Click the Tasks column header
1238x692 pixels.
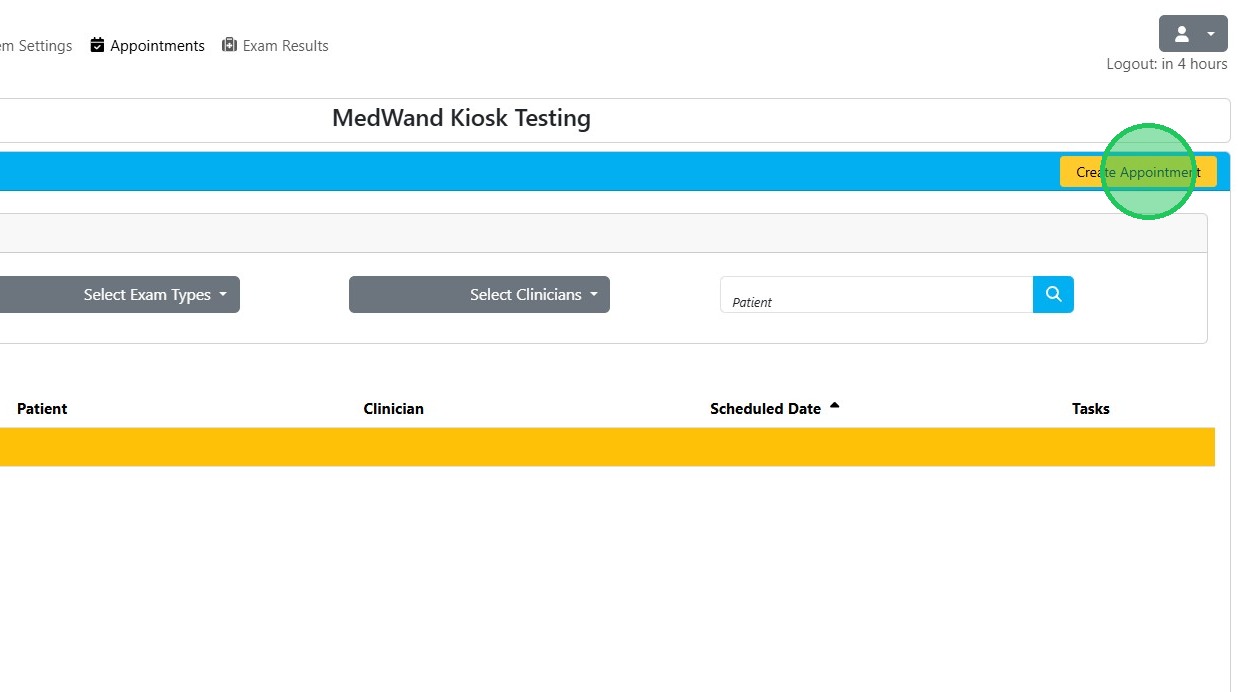[1090, 409]
